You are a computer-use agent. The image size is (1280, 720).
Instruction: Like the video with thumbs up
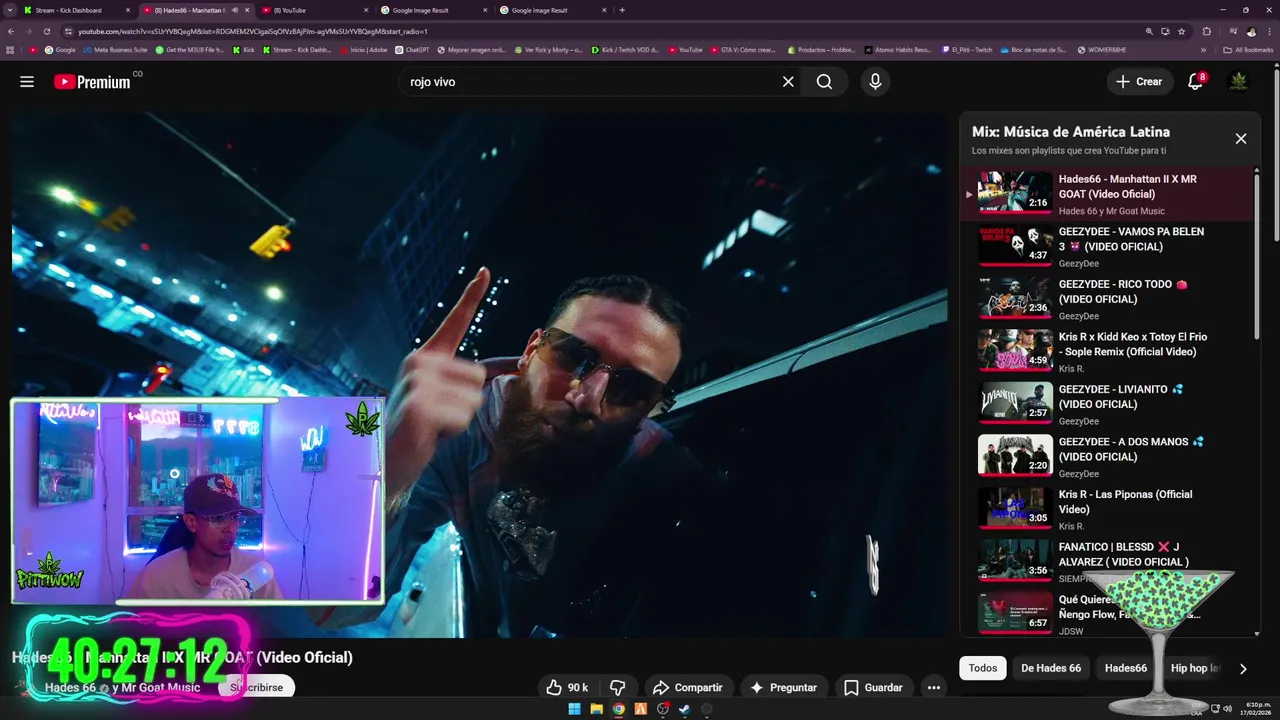click(566, 687)
